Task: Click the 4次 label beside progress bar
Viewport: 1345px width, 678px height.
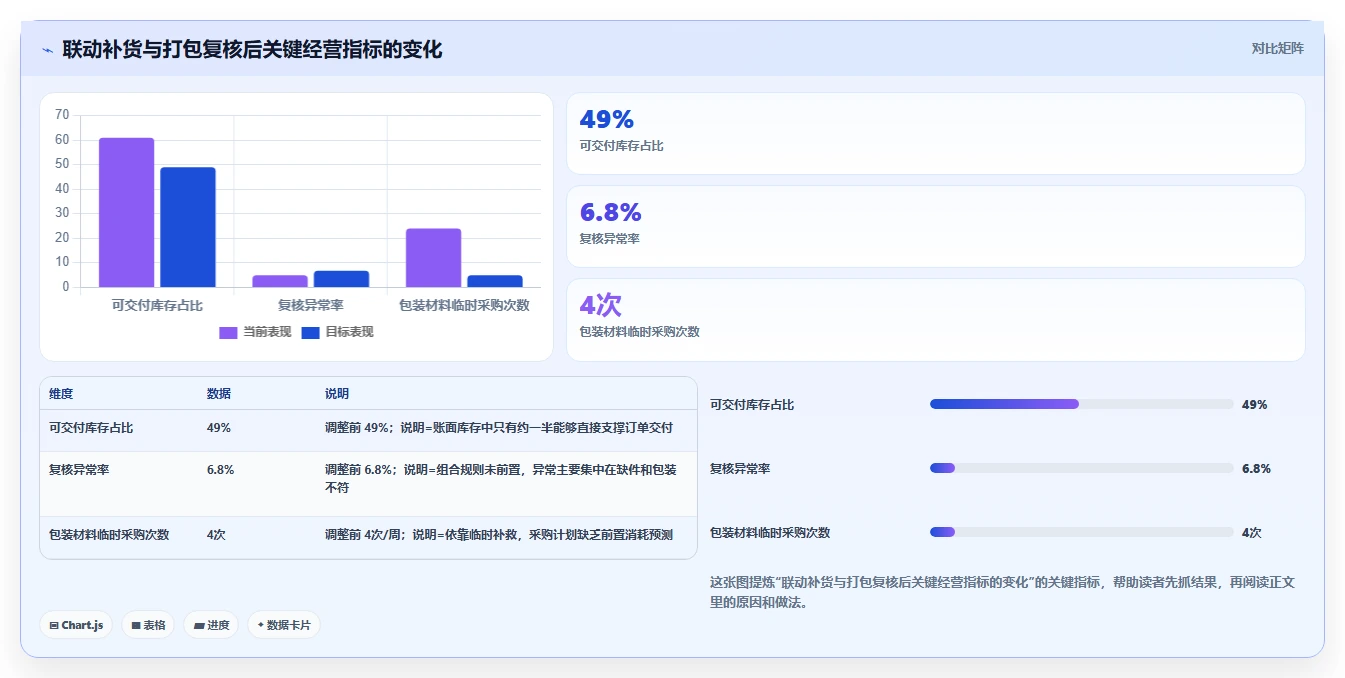Action: (x=1251, y=533)
